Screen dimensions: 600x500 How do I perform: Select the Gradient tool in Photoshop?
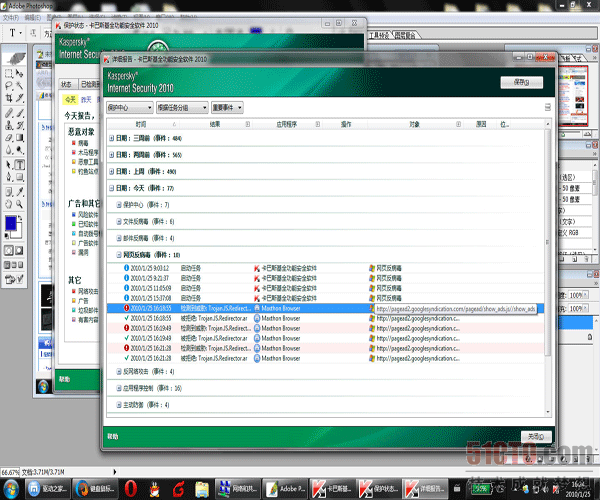[20, 138]
